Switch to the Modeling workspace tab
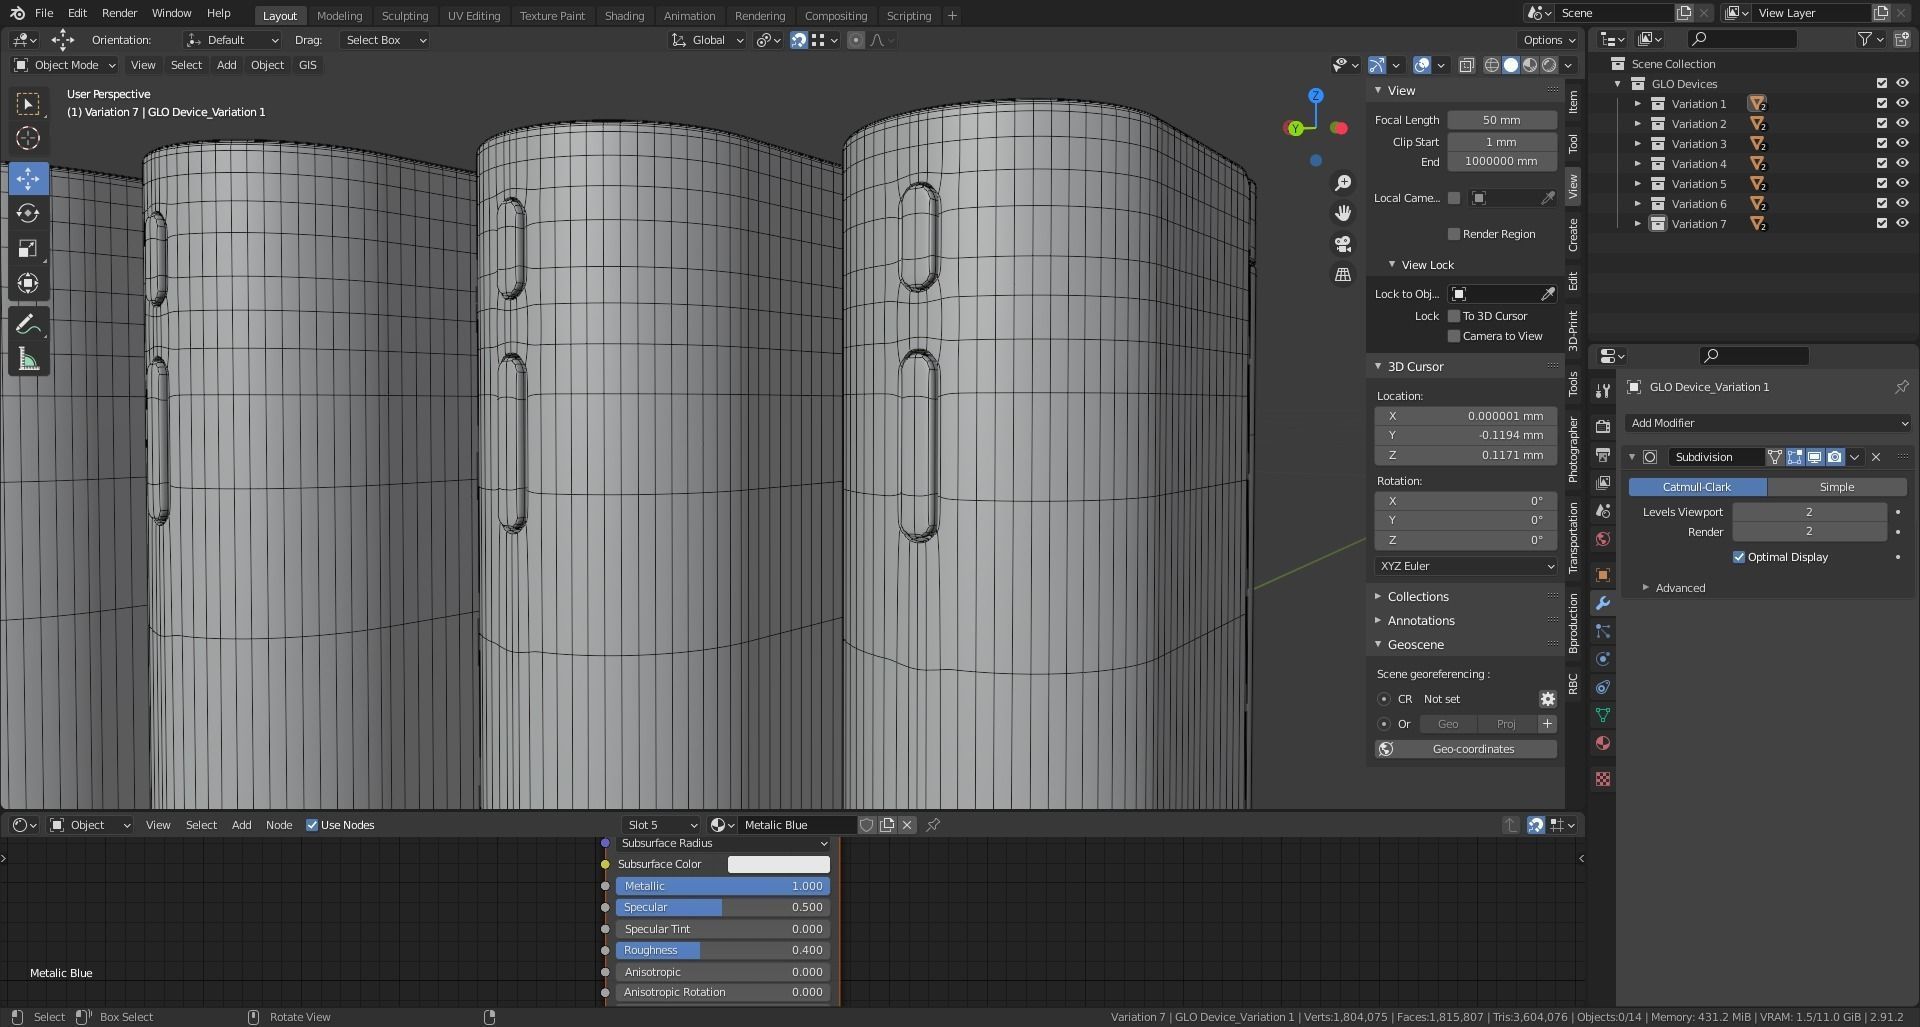The image size is (1920, 1027). (339, 16)
